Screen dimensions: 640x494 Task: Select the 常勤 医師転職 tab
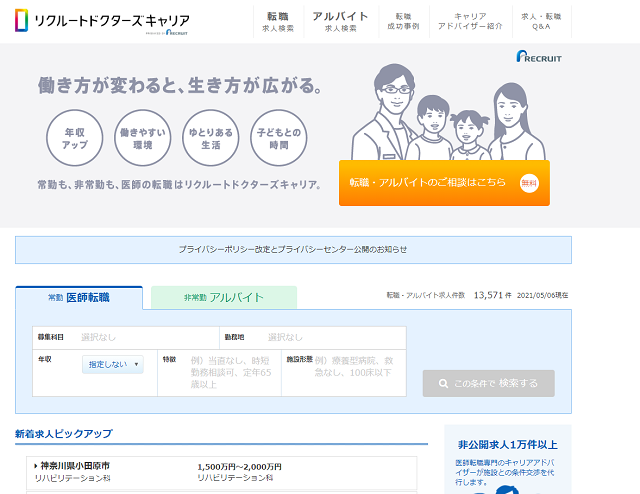tap(79, 298)
